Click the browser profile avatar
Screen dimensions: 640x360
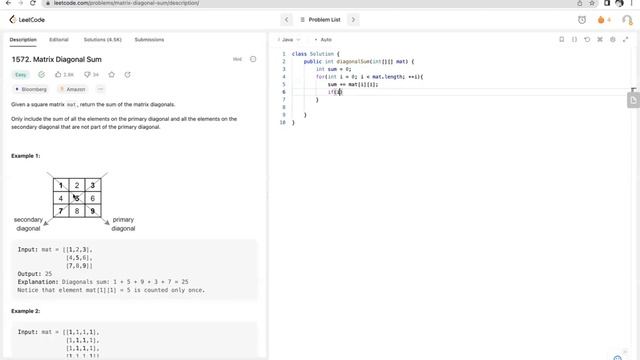619,3
